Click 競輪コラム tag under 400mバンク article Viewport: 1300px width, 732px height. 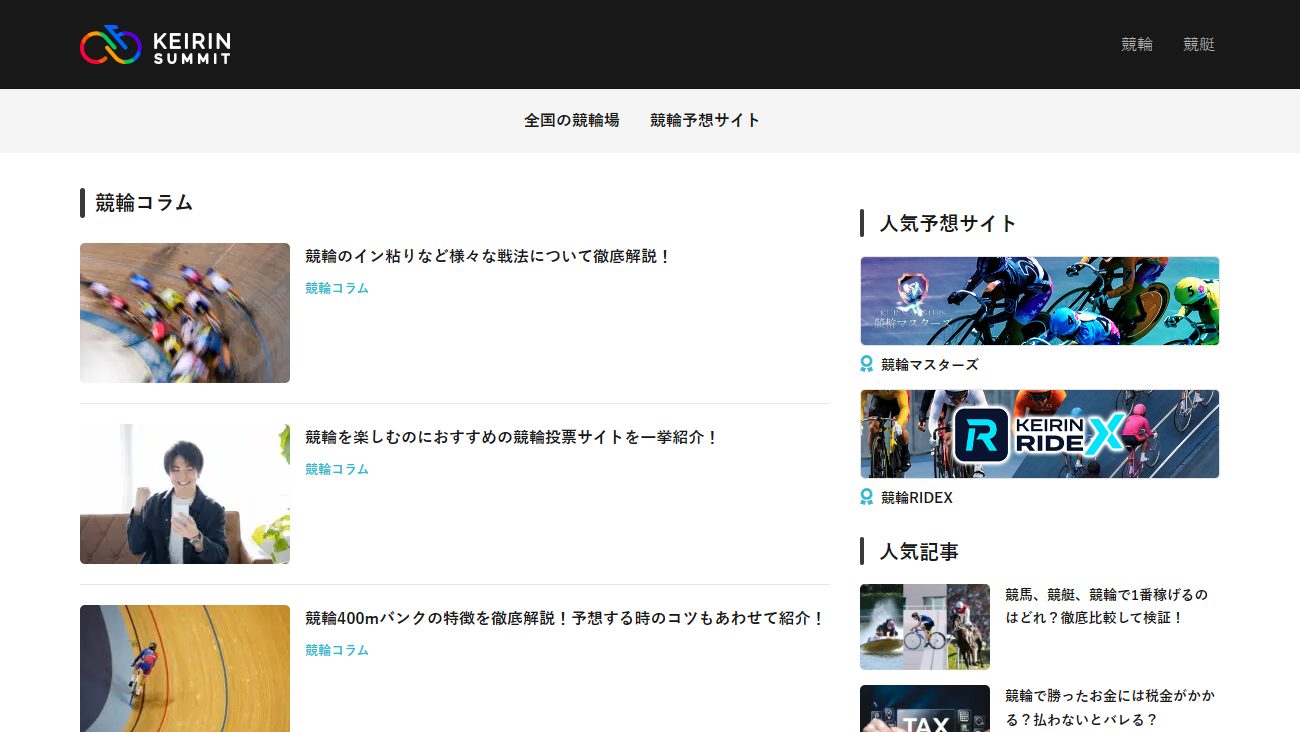point(337,650)
